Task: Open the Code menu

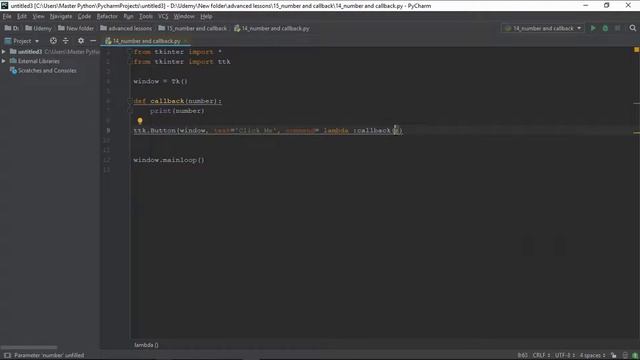Action: click(x=84, y=16)
